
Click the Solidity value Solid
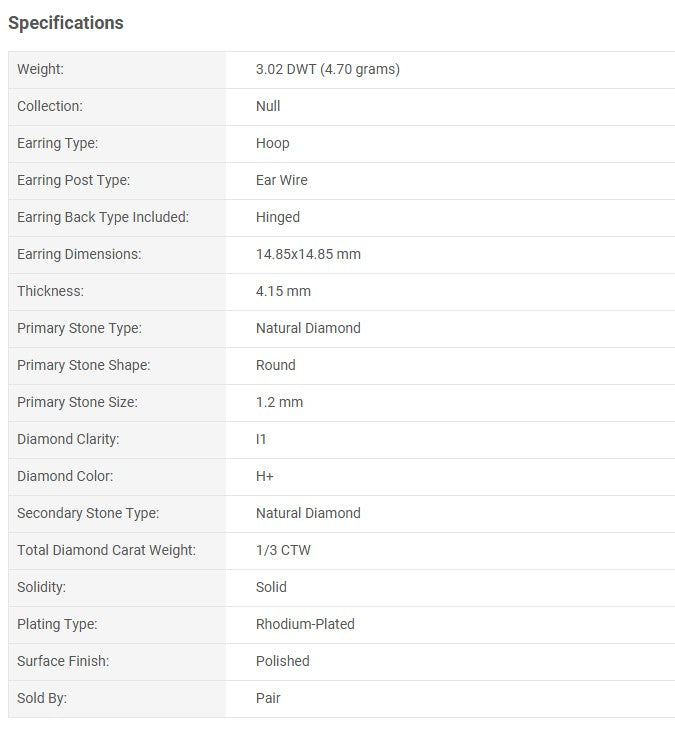click(x=271, y=587)
